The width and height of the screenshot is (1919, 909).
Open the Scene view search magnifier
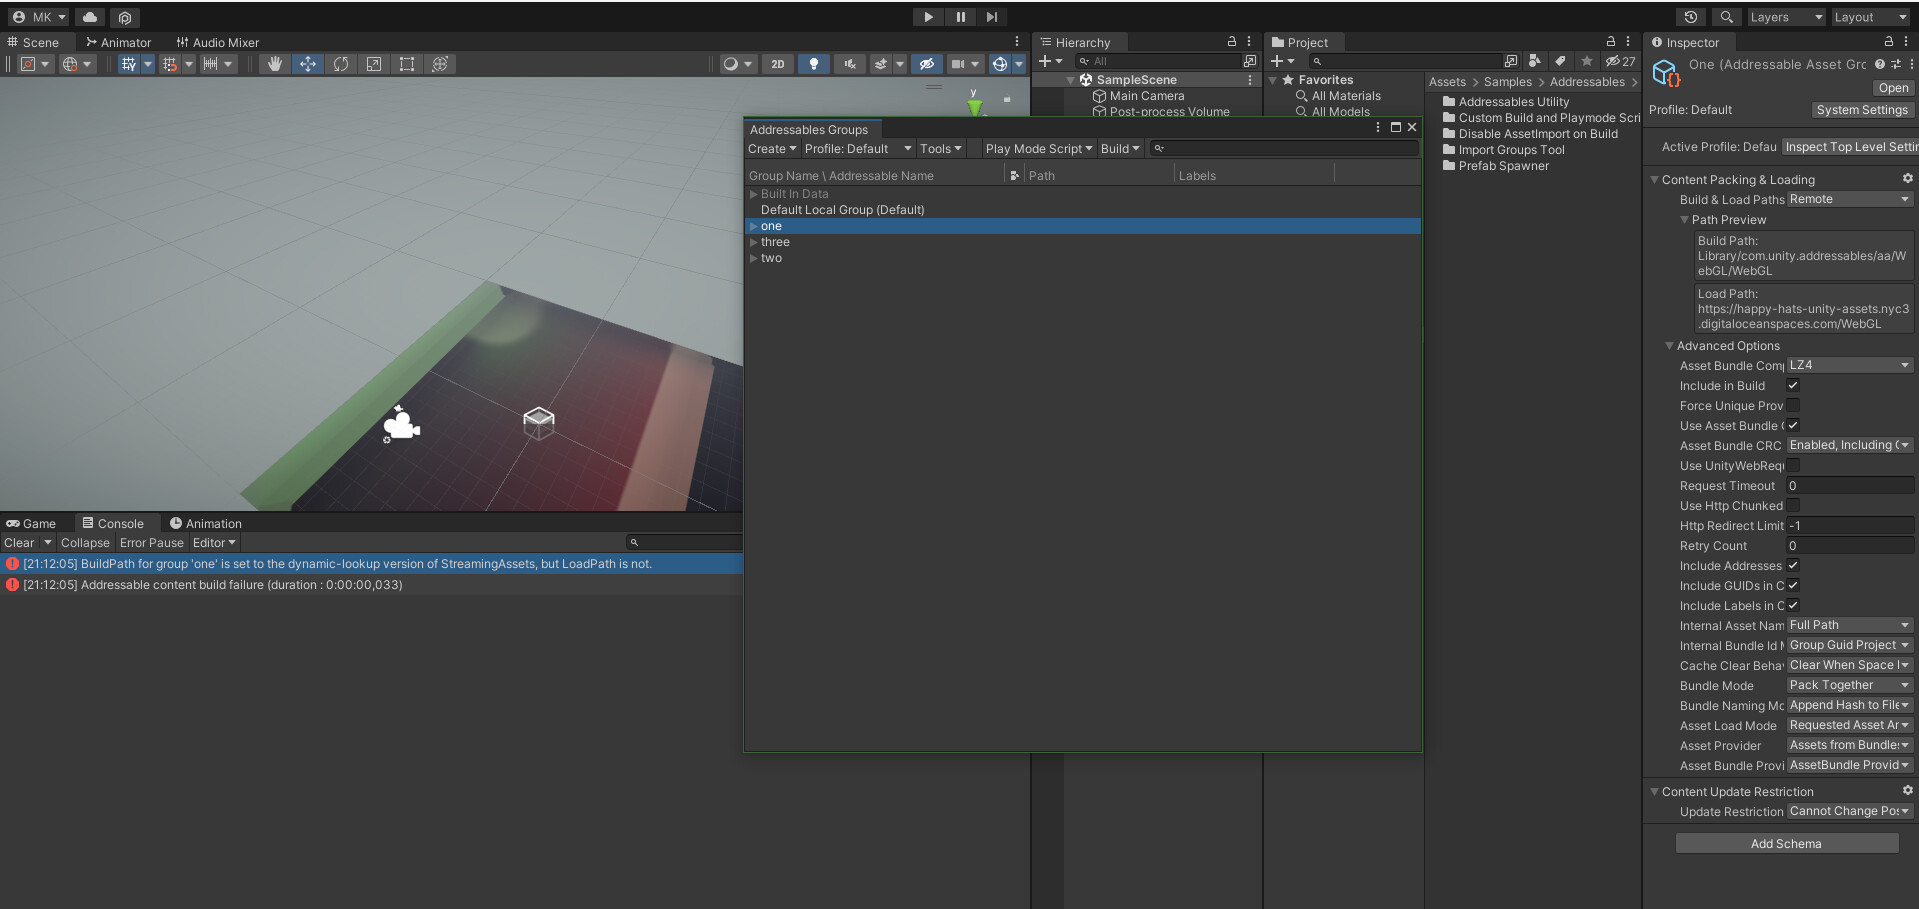(1725, 17)
